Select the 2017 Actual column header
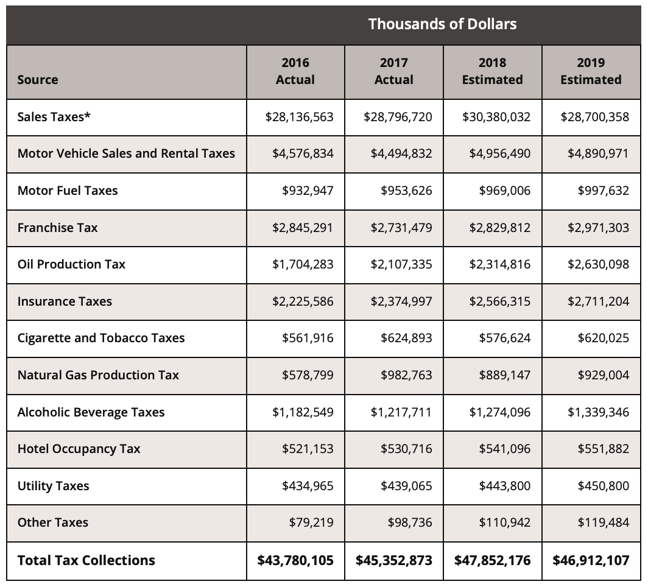Viewport: 648px width, 587px height. [394, 71]
